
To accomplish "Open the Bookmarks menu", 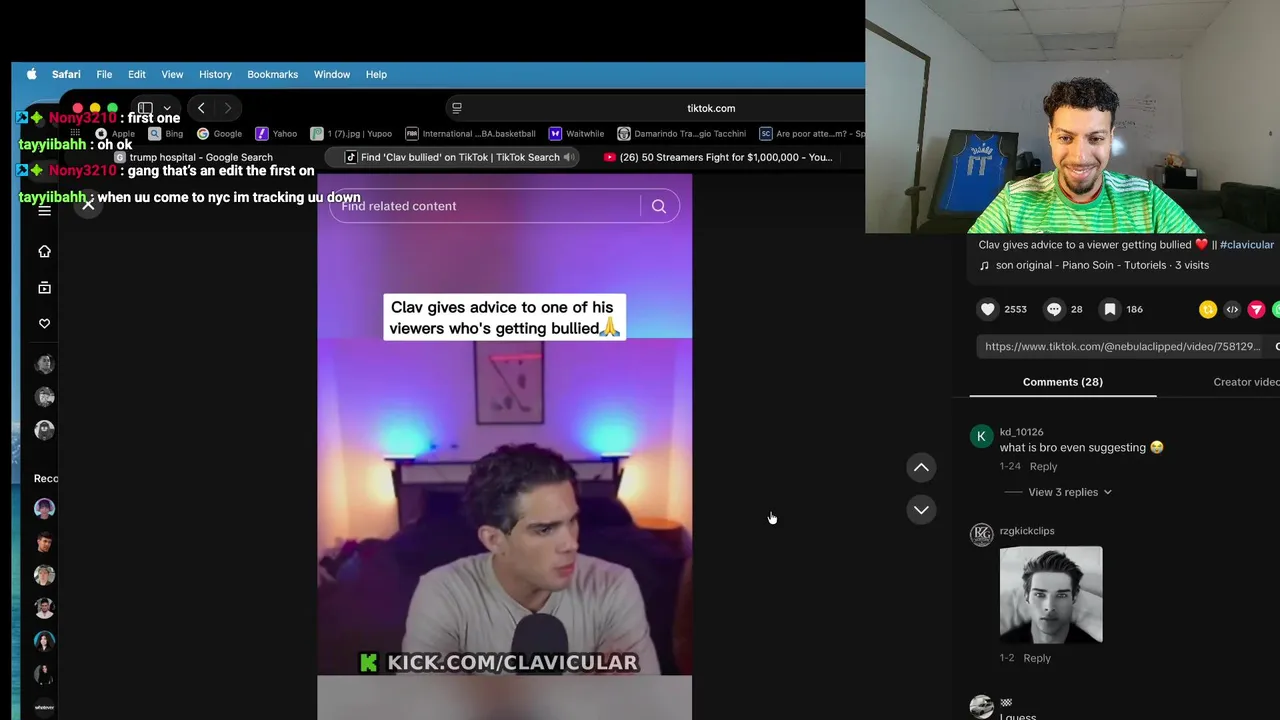I will (x=272, y=74).
